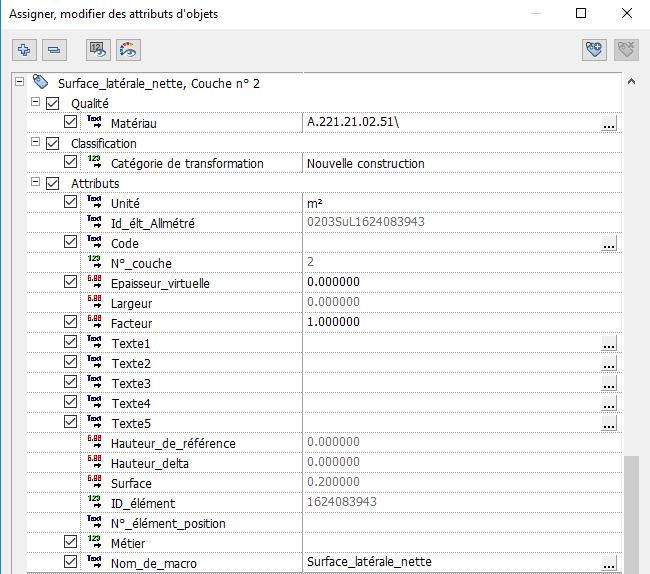Click the blue tag icon of Surface_latérale_nette
The width and height of the screenshot is (650, 574).
click(41, 82)
